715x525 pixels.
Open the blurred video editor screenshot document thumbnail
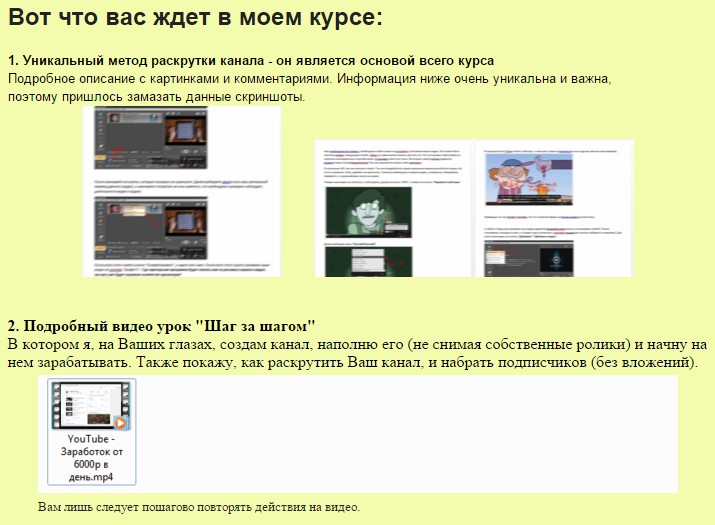click(x=181, y=191)
